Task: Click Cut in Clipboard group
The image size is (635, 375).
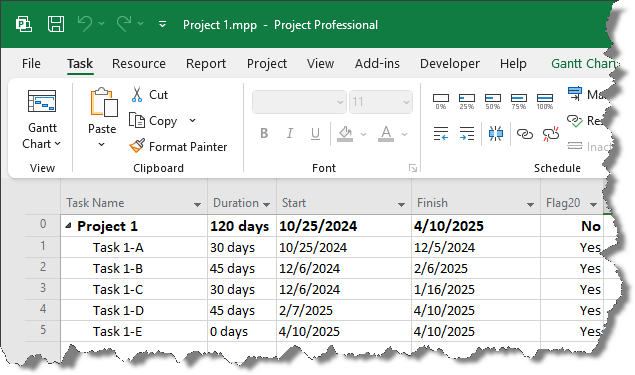Action: (149, 94)
